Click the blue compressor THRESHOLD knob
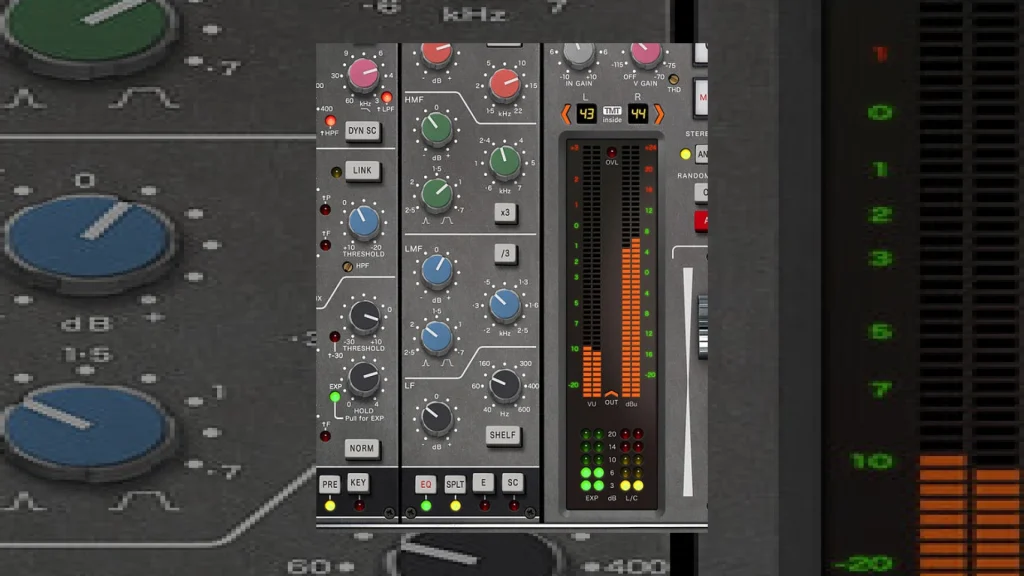 tap(364, 222)
